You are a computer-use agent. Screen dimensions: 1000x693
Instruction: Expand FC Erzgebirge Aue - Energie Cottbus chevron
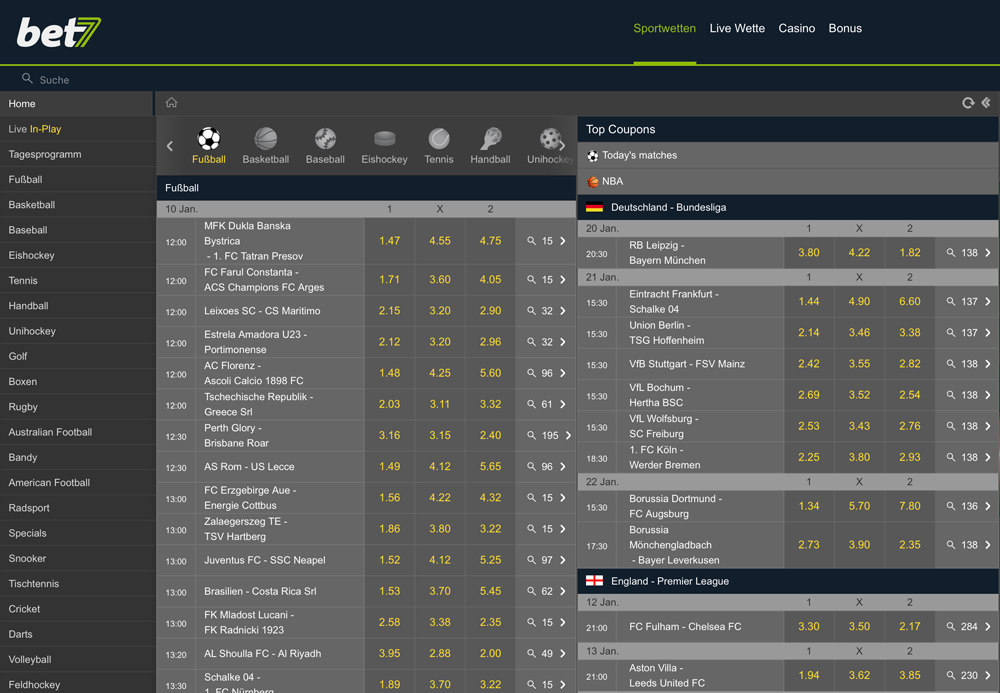coord(562,497)
